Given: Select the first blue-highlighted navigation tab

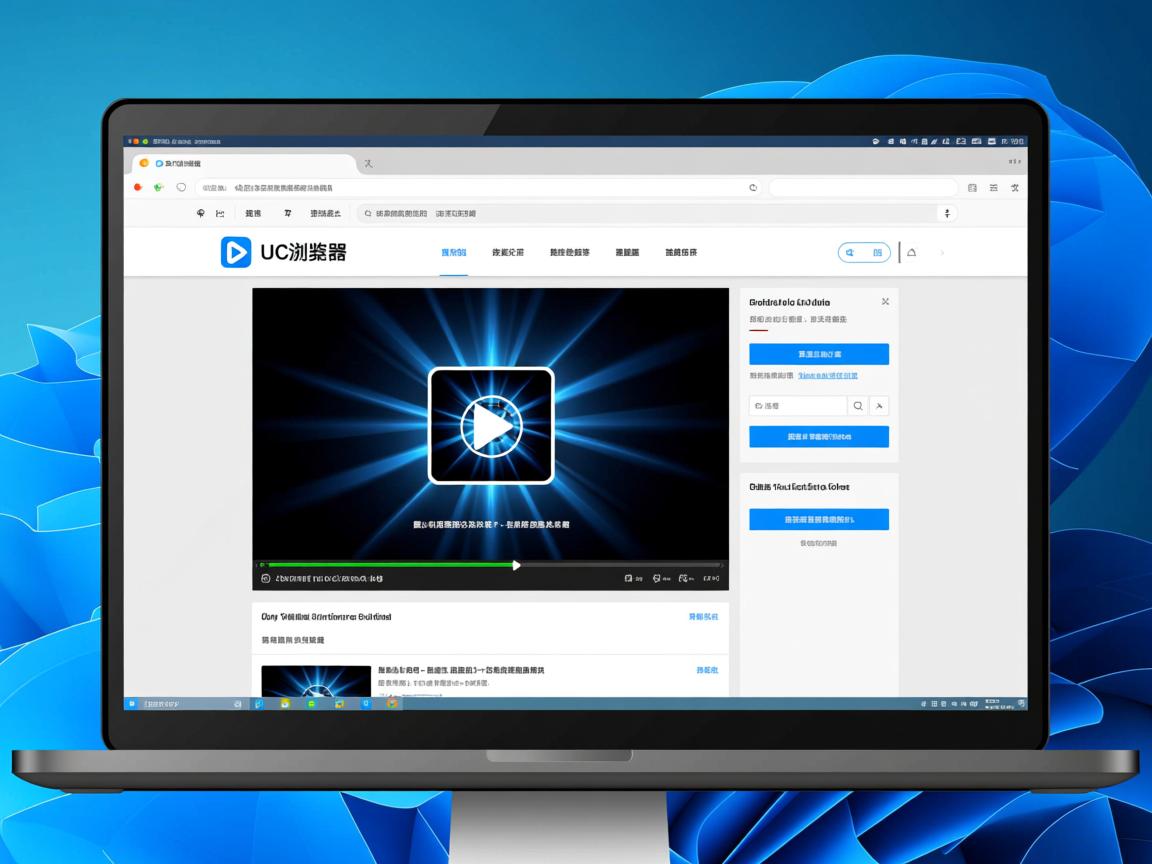Looking at the screenshot, I should (x=453, y=253).
